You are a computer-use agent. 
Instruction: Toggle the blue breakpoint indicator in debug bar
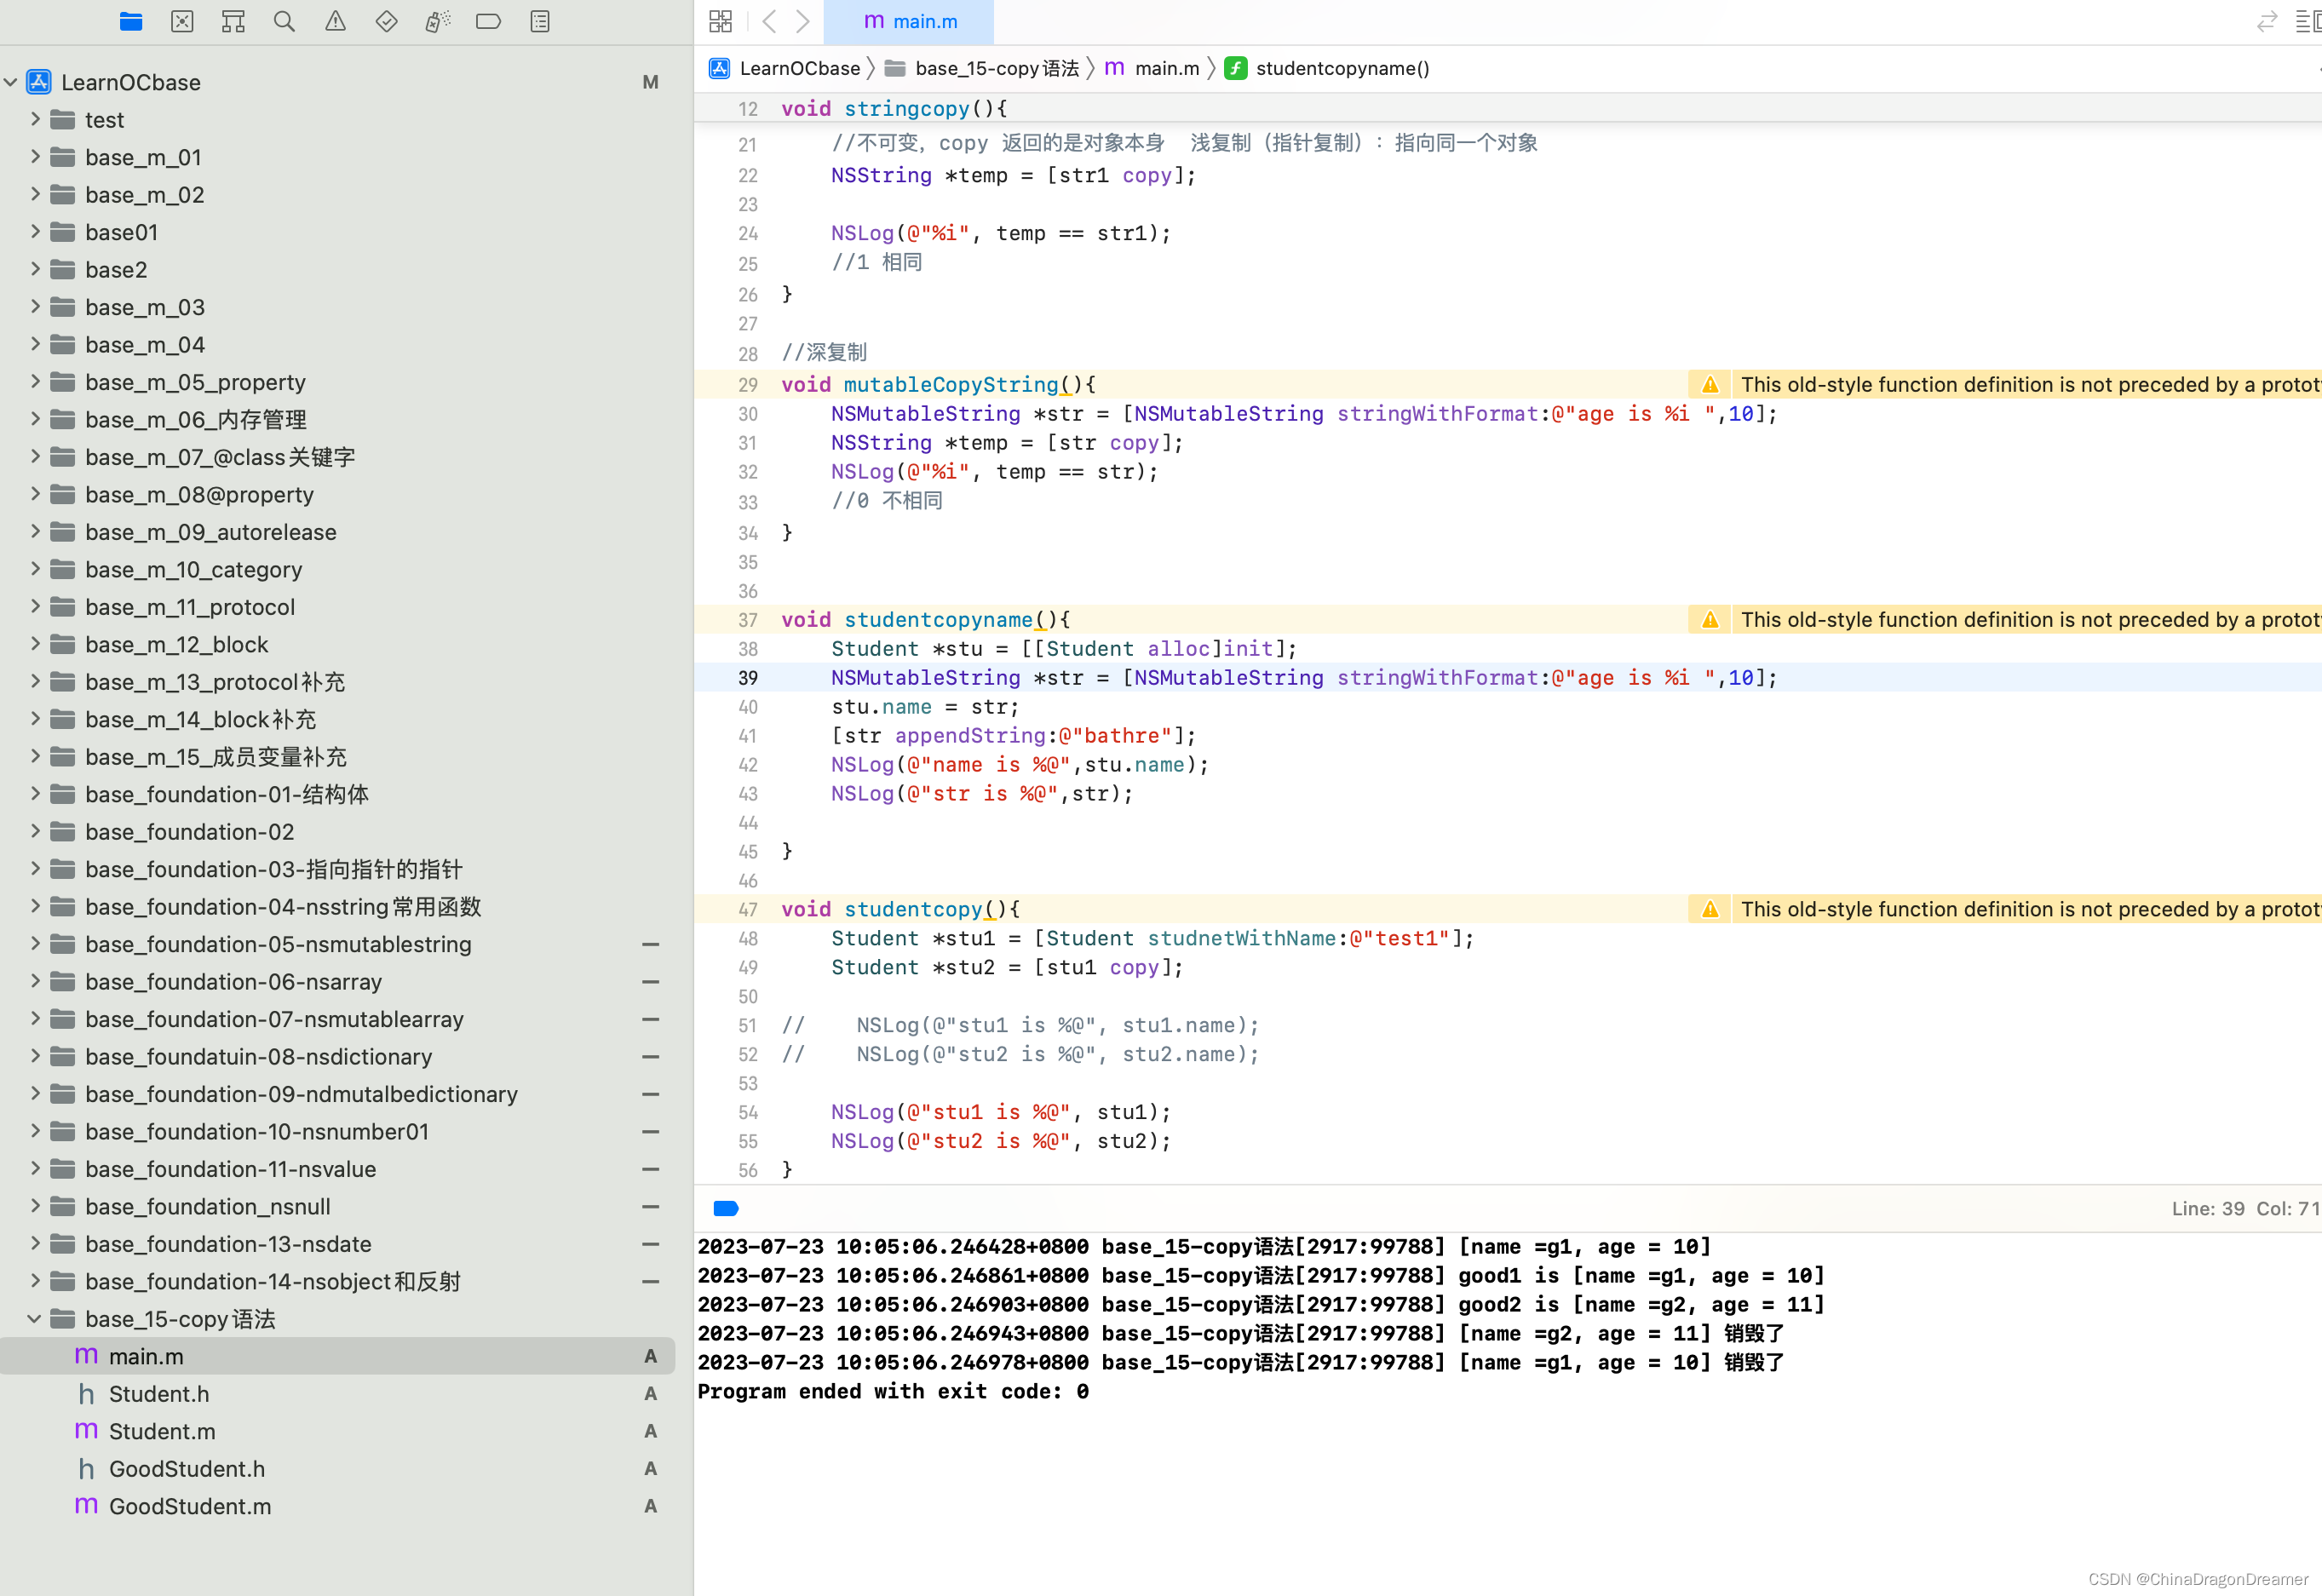pos(726,1209)
